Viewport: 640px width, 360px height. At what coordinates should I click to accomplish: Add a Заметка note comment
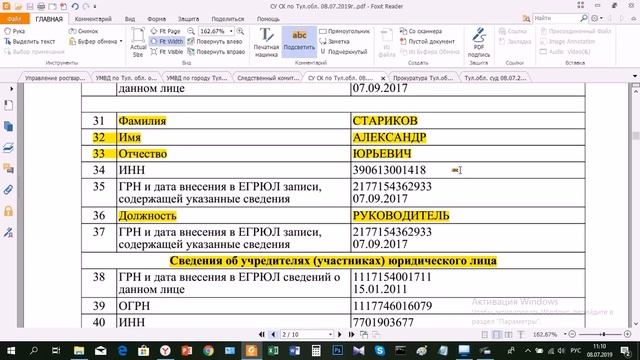point(334,41)
